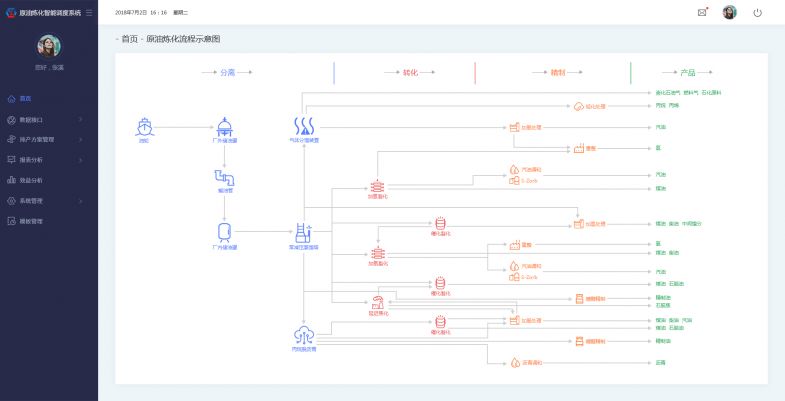
Task: Open 模板管理 in the sidebar
Action: coord(30,221)
